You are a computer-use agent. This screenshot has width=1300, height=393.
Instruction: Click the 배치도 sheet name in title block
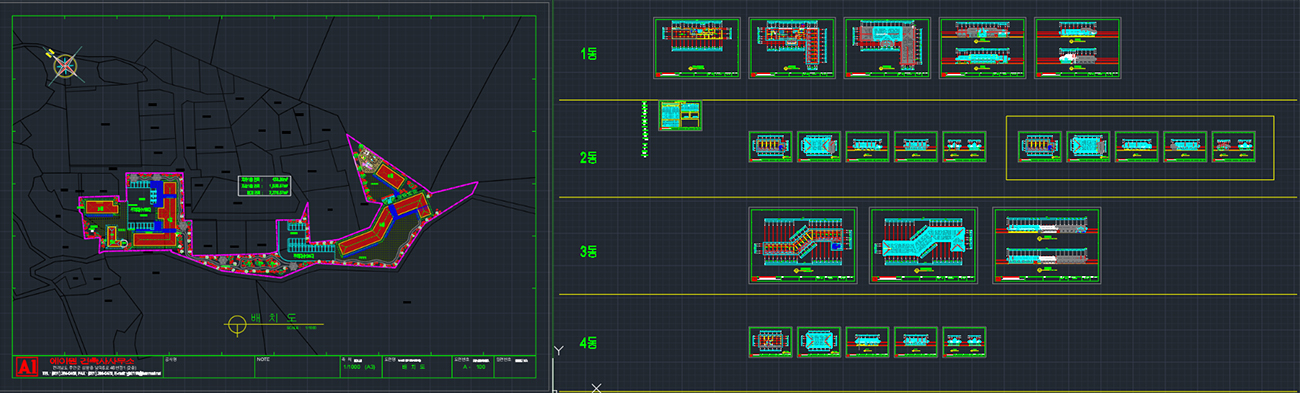point(413,368)
